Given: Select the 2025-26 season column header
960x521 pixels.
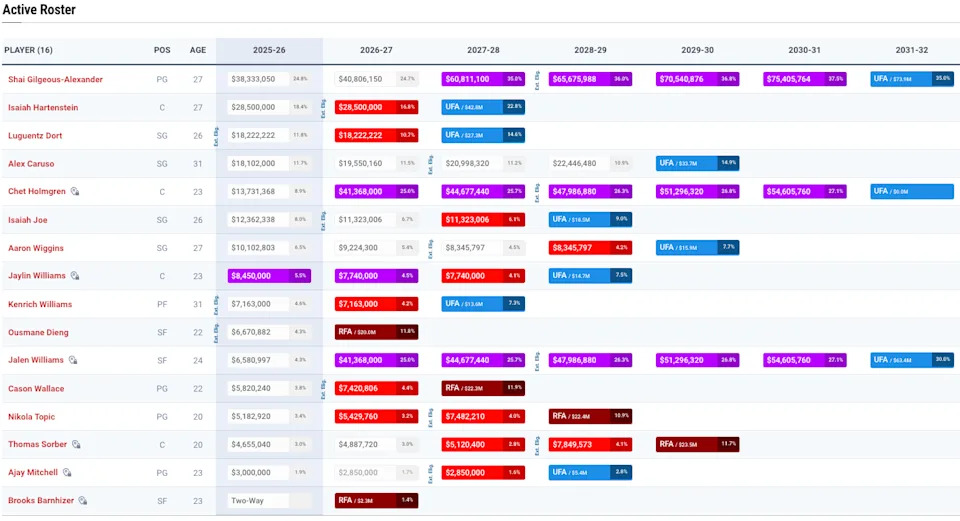Looking at the screenshot, I should pyautogui.click(x=269, y=50).
